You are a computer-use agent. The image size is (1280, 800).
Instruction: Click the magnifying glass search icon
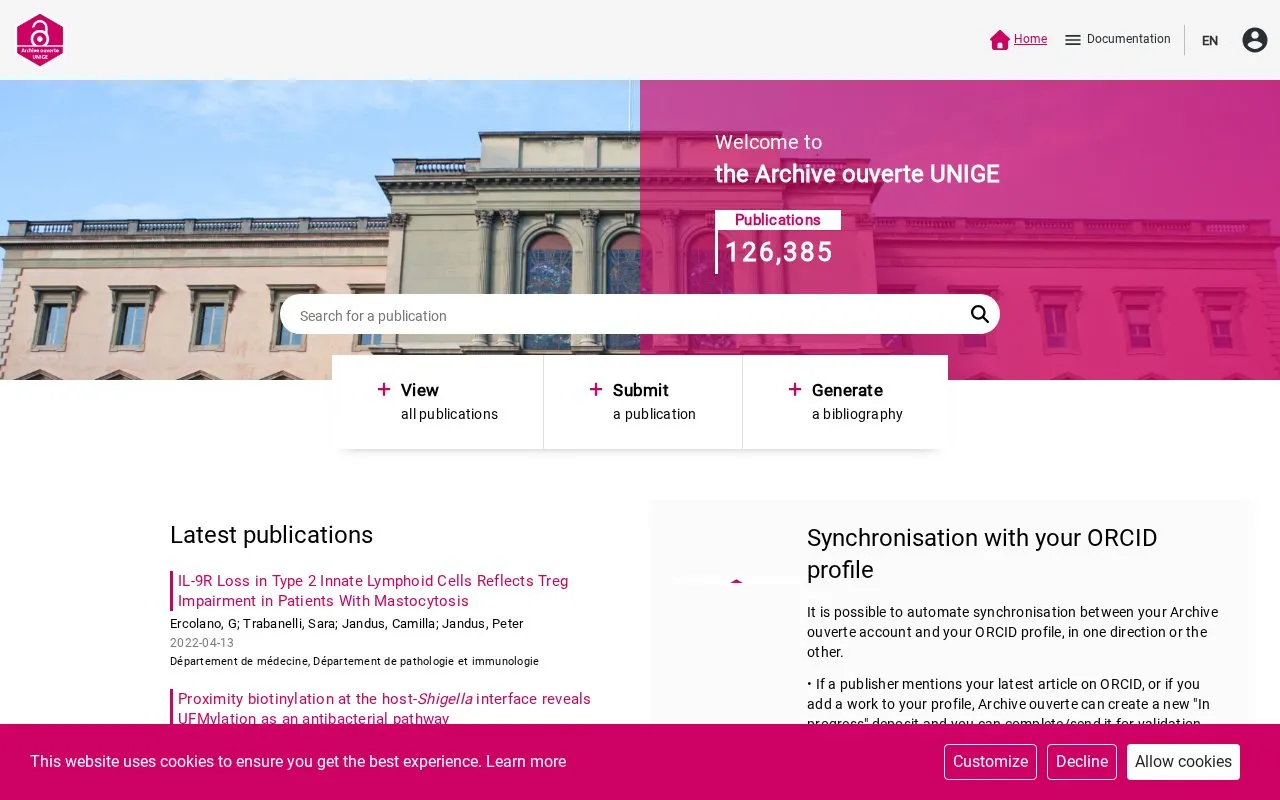pos(980,315)
